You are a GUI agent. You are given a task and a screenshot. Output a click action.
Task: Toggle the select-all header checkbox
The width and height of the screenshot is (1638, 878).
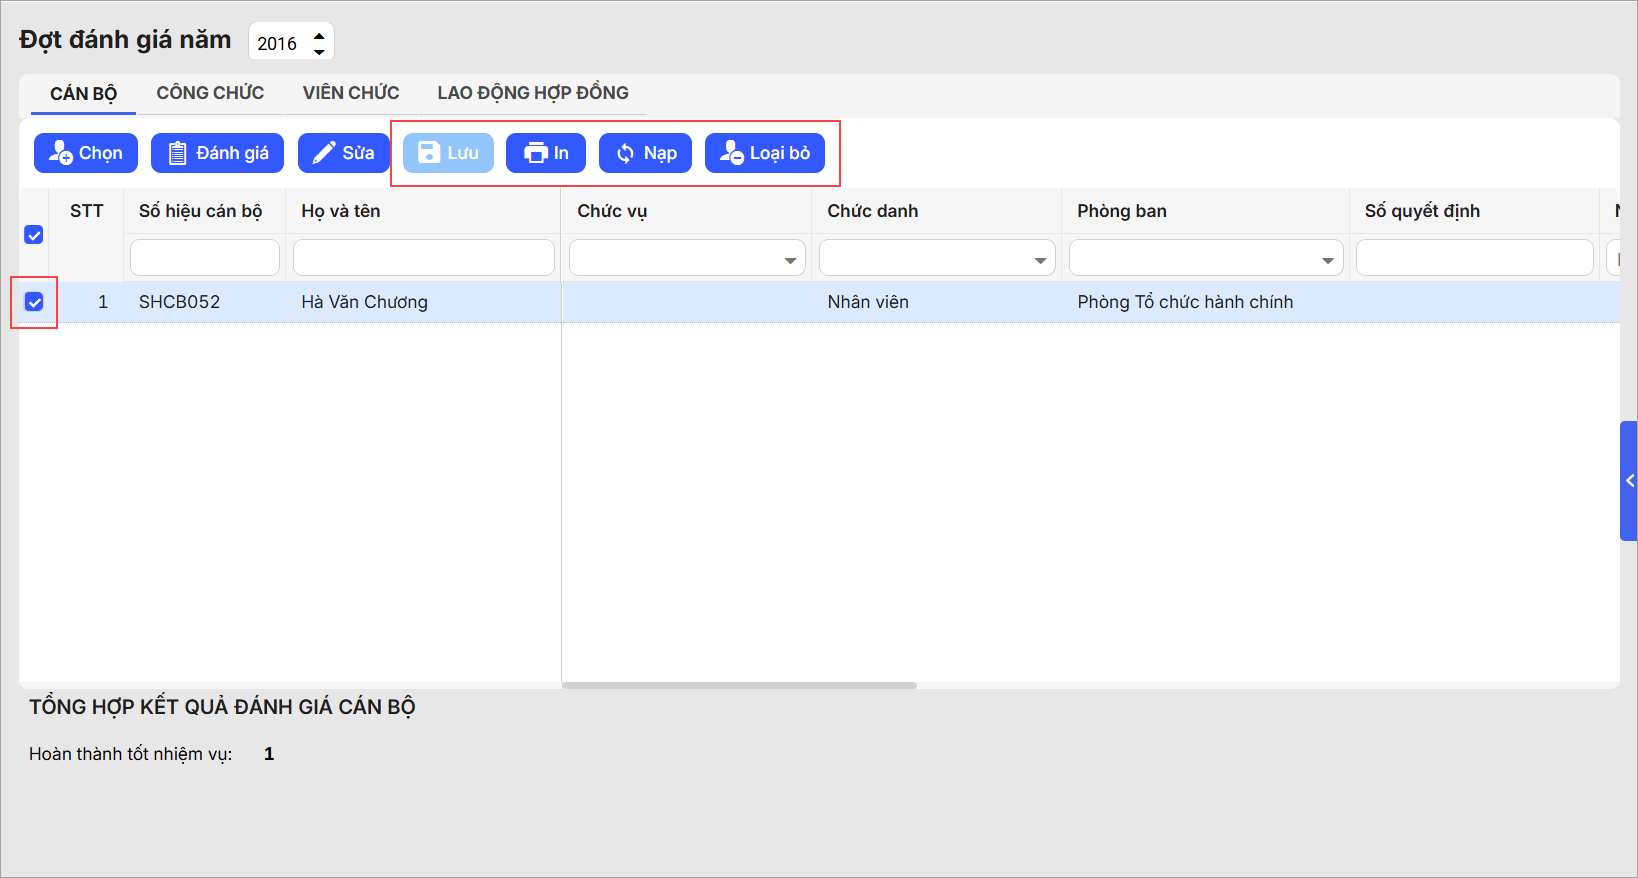point(34,235)
